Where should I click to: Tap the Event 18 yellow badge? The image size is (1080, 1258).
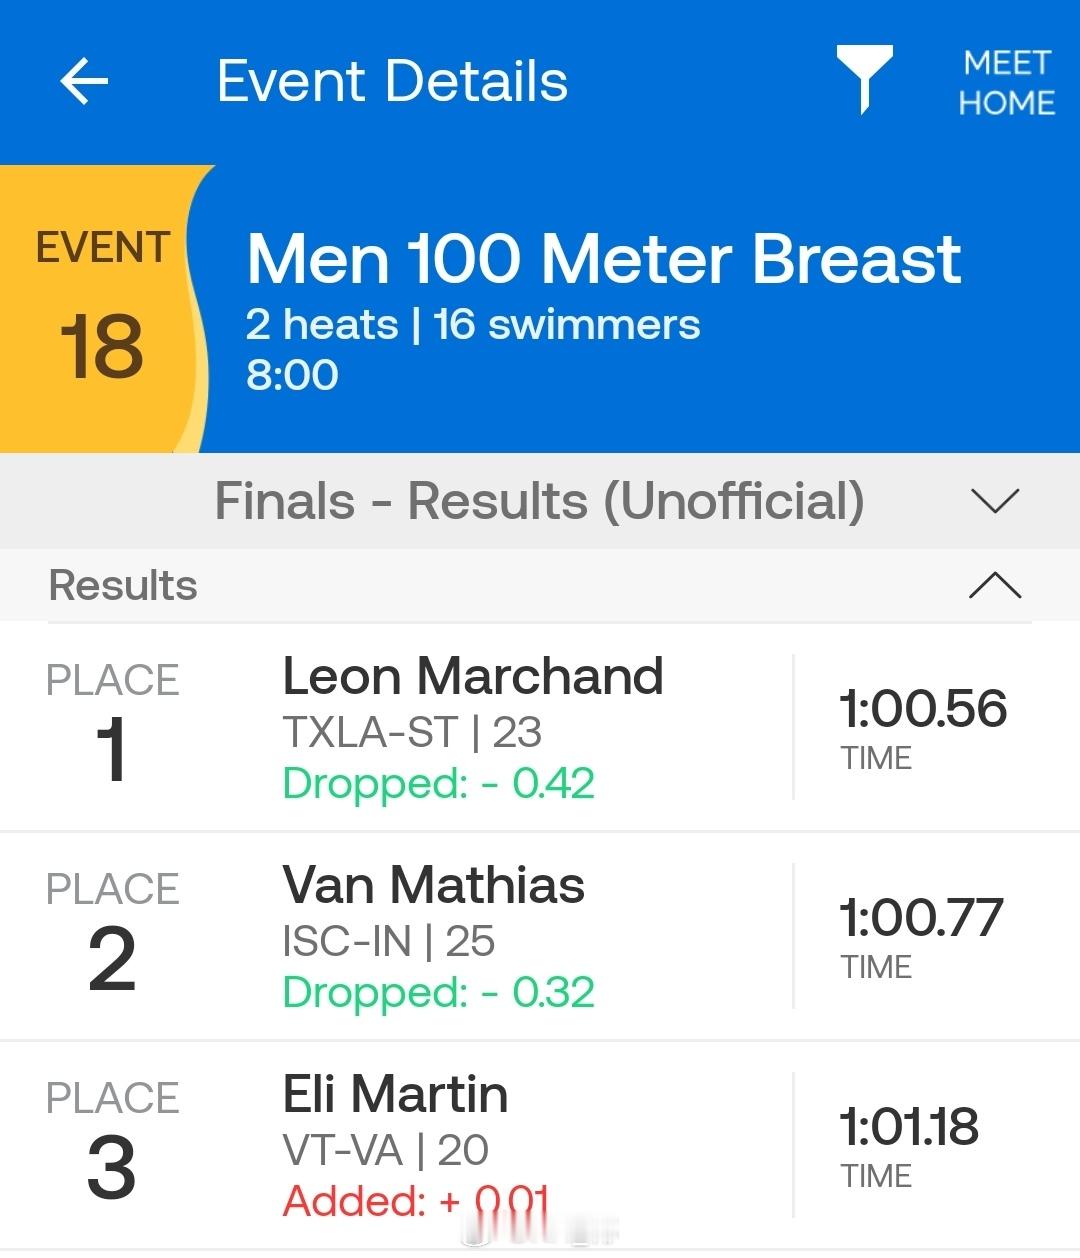pyautogui.click(x=101, y=310)
